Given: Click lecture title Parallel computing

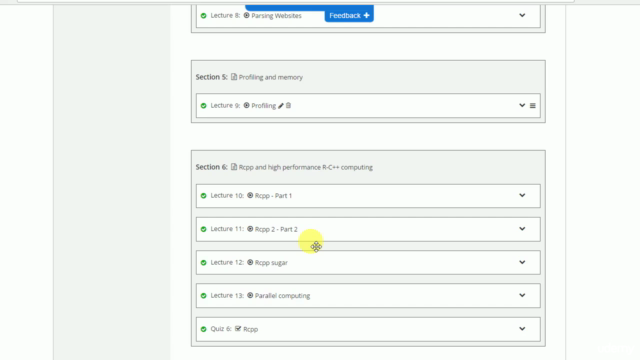Looking at the screenshot, I should pos(282,296).
